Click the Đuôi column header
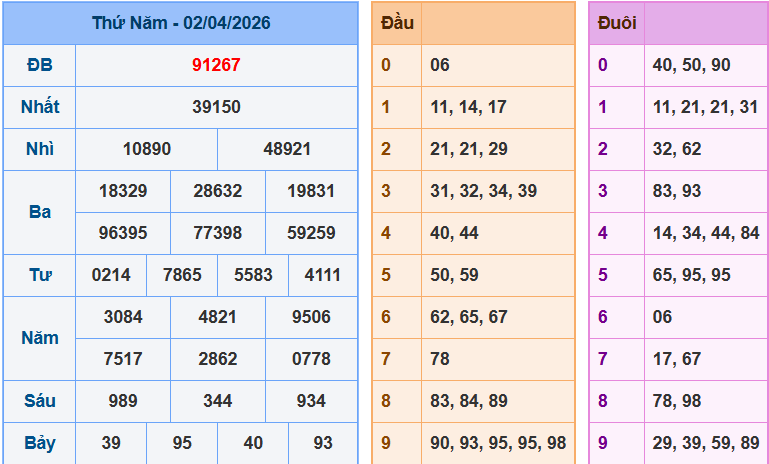769x464 pixels. (616, 23)
